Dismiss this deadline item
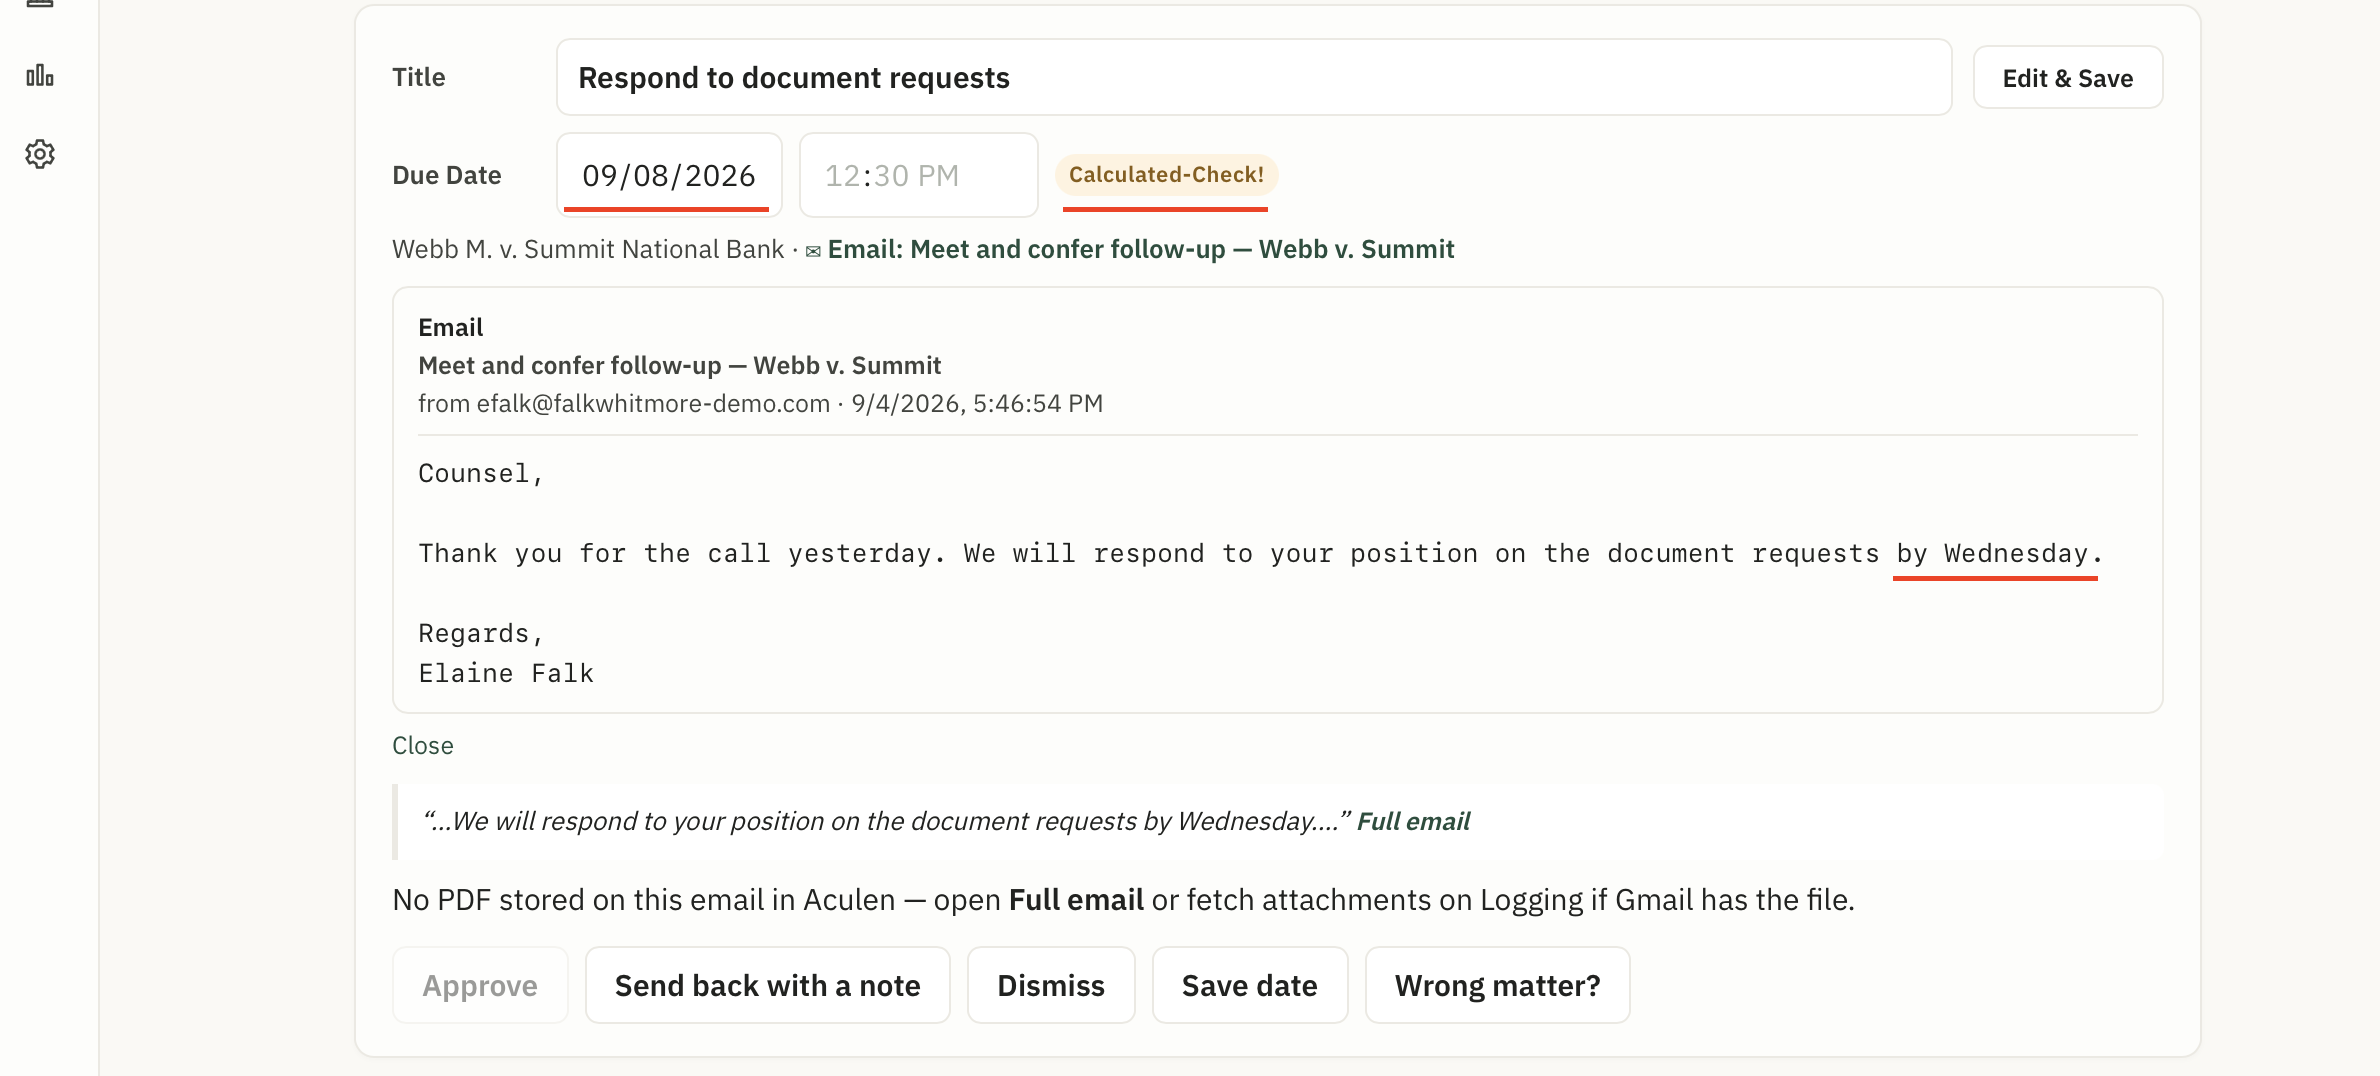 click(1051, 985)
